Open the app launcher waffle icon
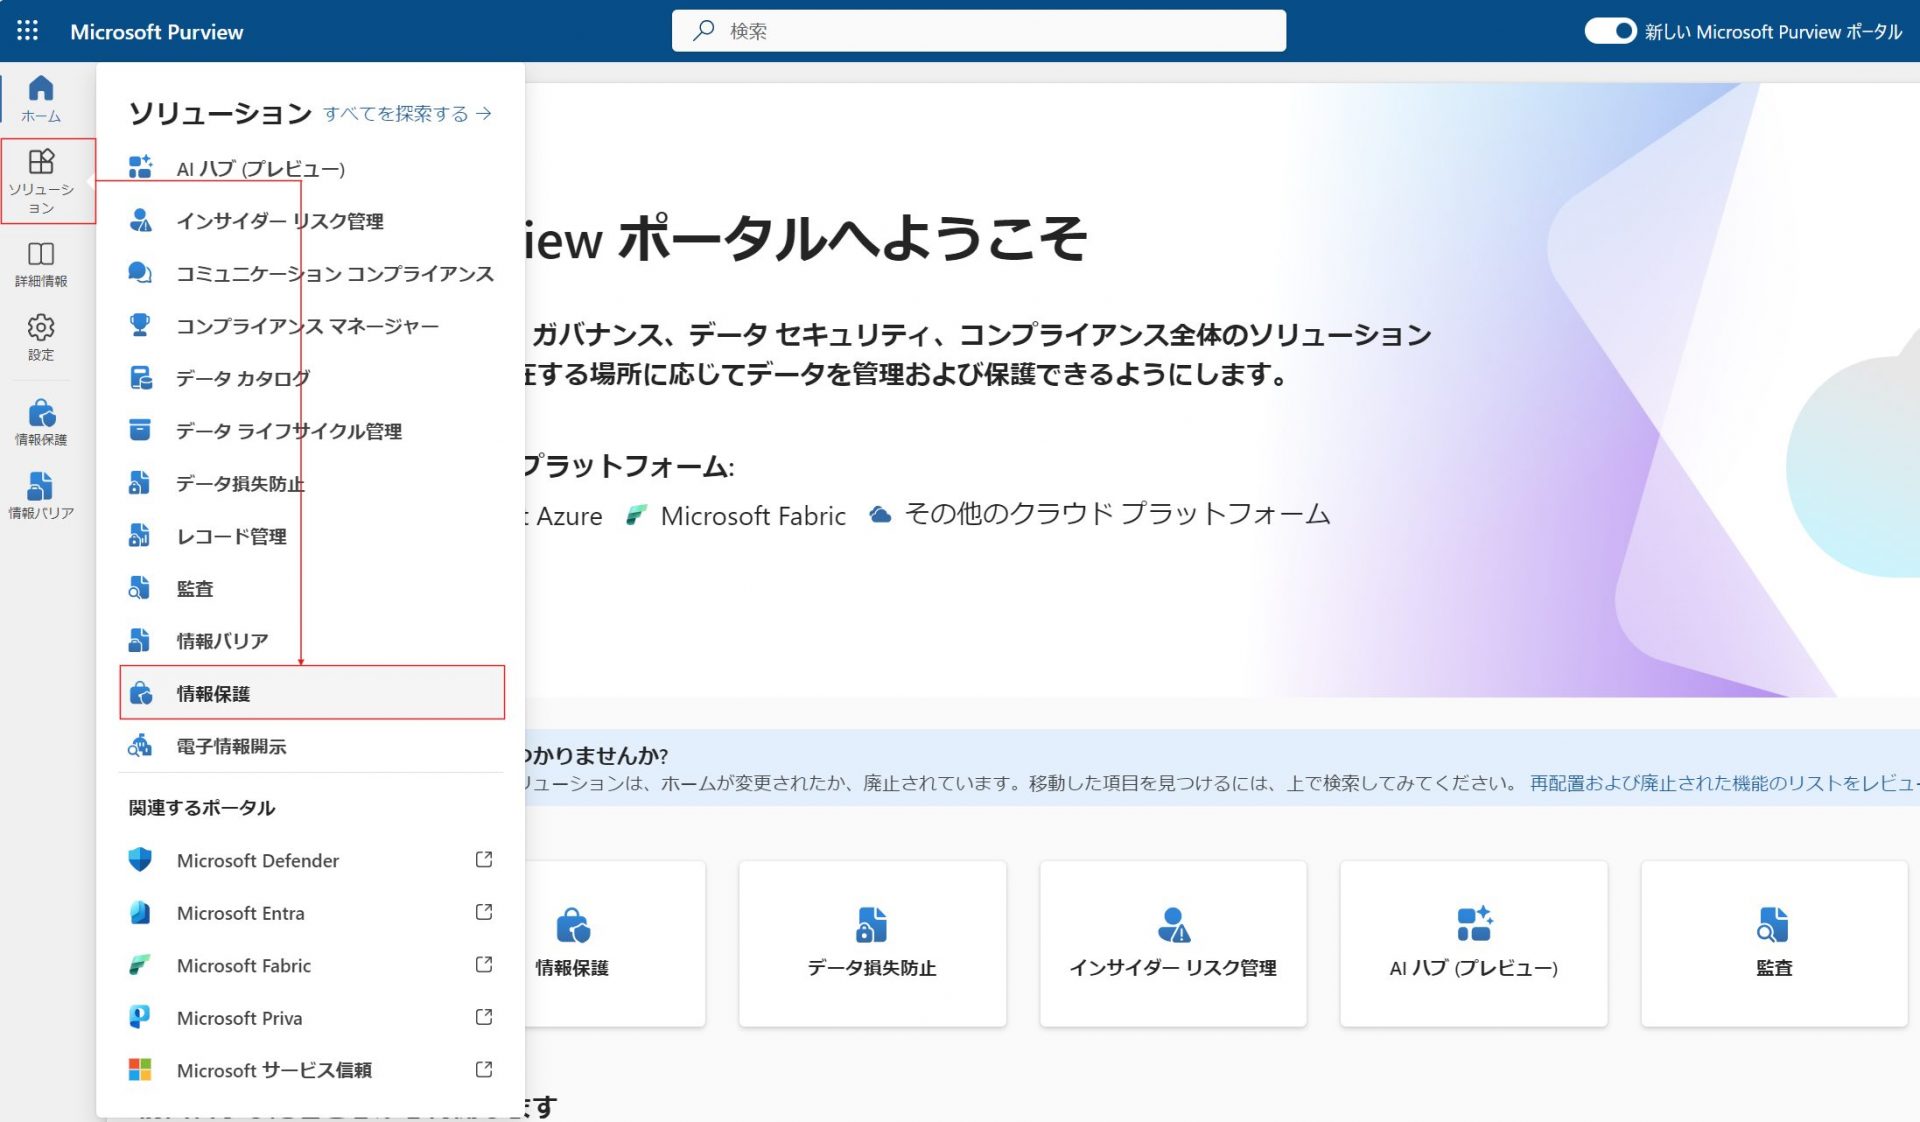1920x1122 pixels. 28,31
